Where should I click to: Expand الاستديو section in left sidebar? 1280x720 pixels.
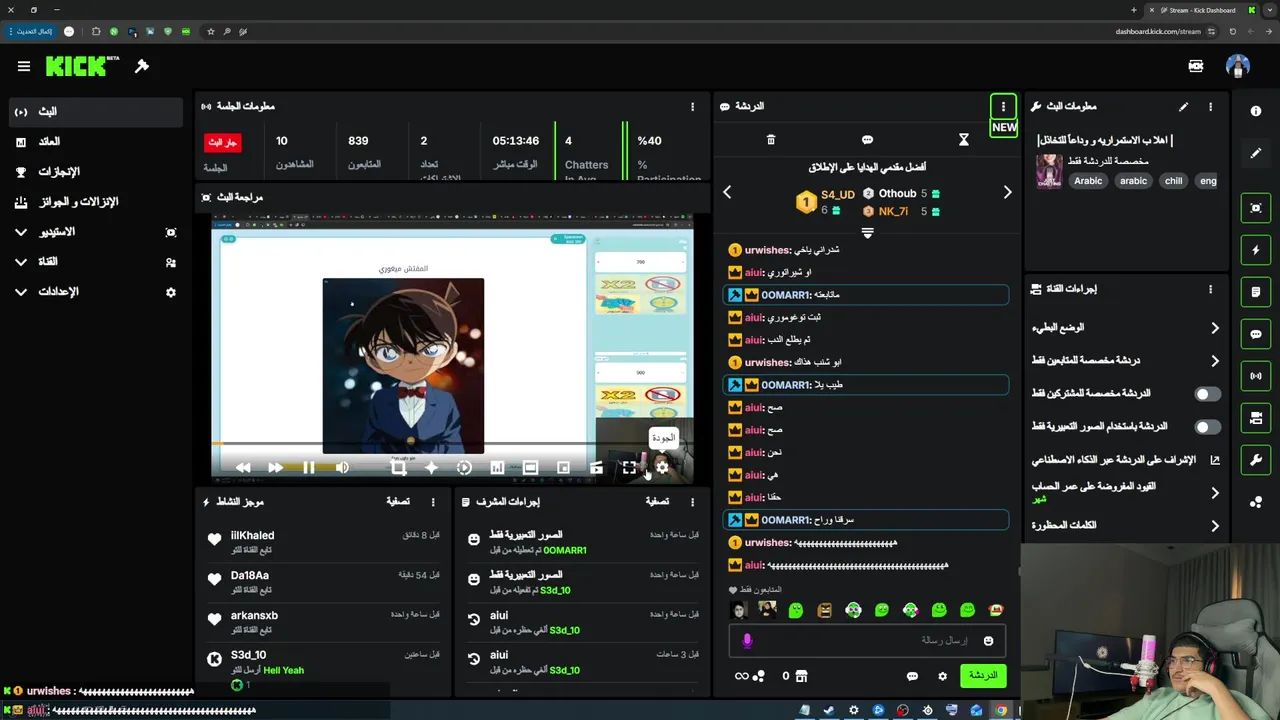96,232
